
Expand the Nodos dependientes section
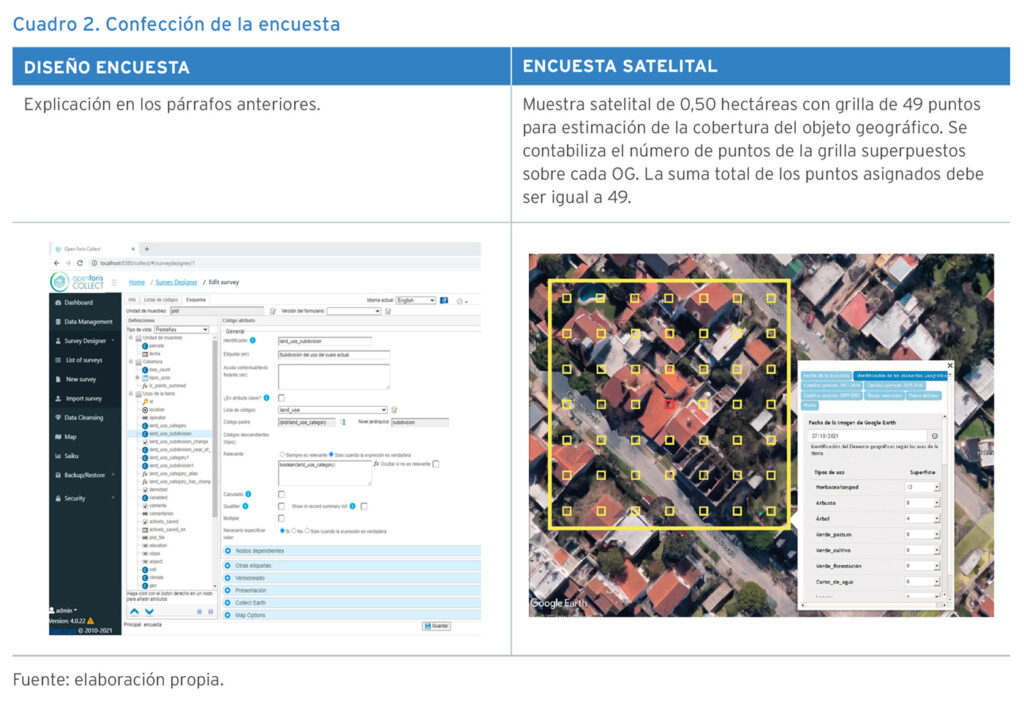point(352,551)
